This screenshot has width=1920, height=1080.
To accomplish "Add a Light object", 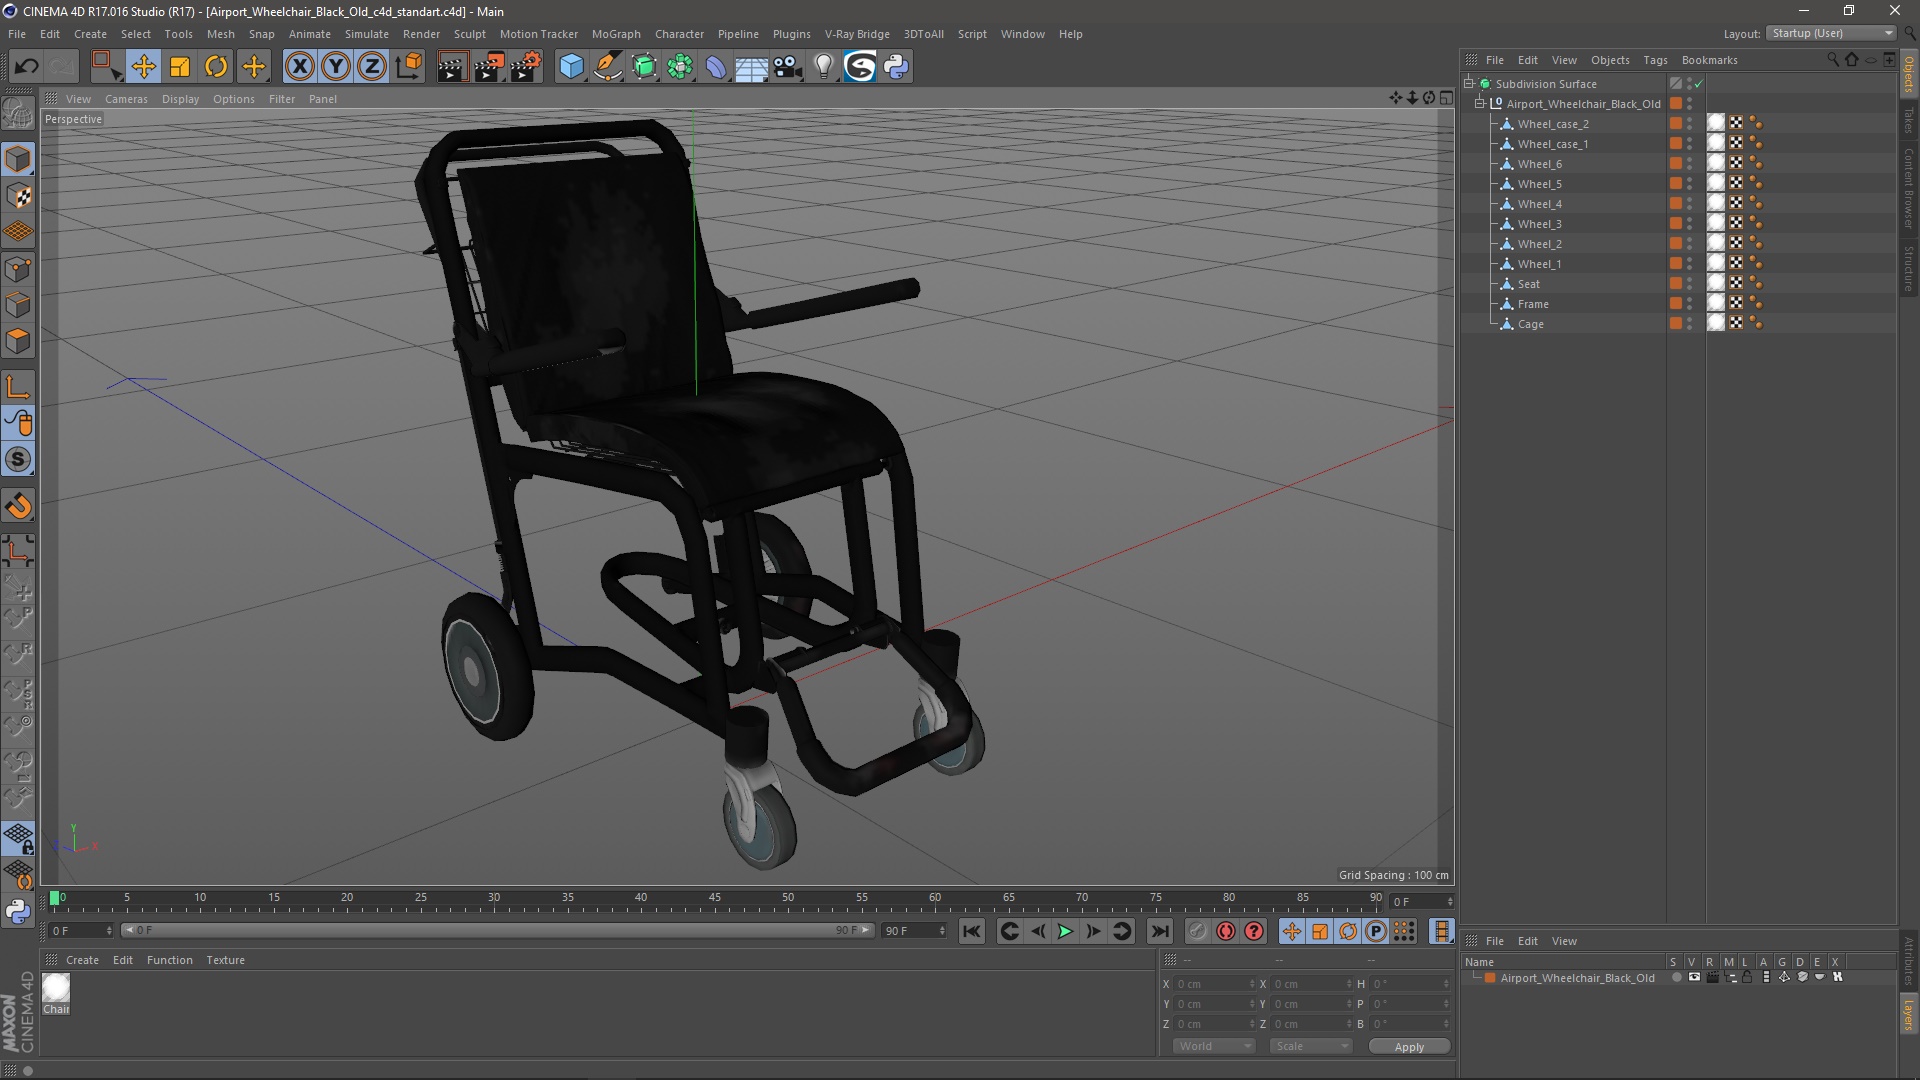I will 823,67.
